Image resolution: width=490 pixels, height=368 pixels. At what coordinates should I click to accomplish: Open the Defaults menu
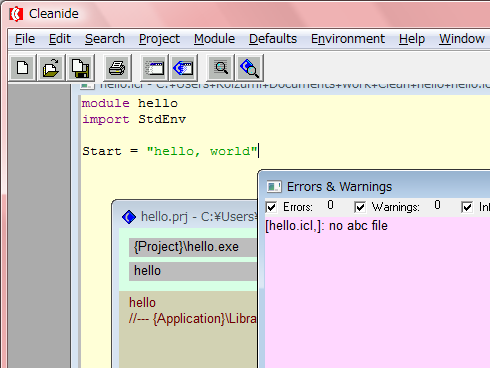point(273,39)
